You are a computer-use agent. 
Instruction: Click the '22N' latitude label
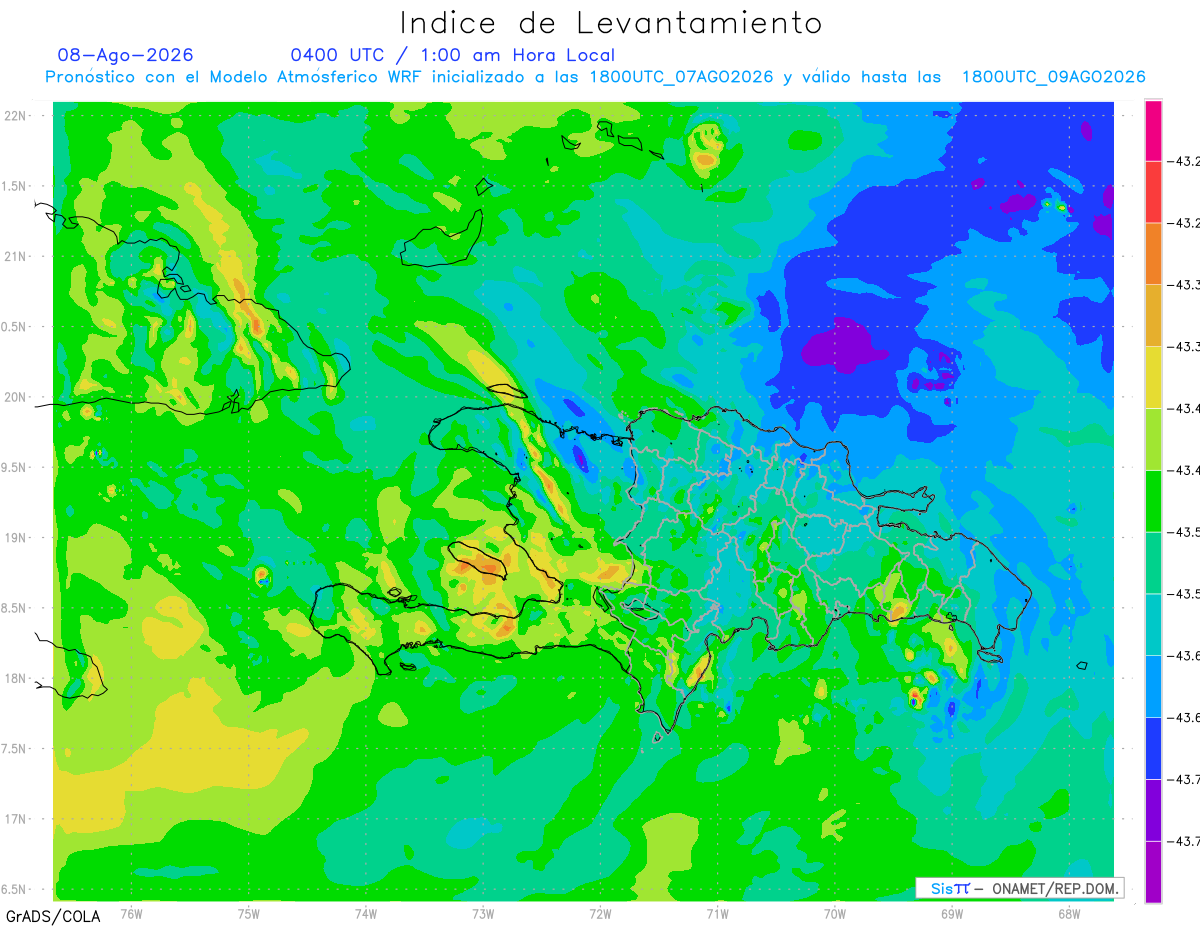[16, 116]
